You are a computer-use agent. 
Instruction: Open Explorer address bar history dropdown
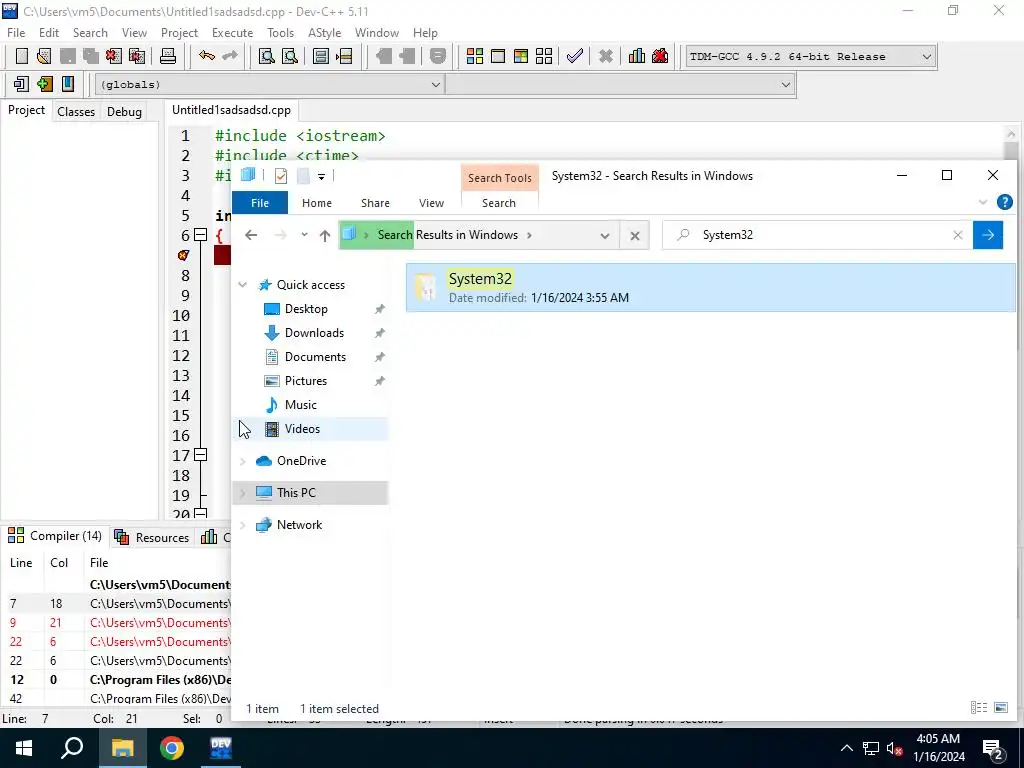click(x=605, y=236)
